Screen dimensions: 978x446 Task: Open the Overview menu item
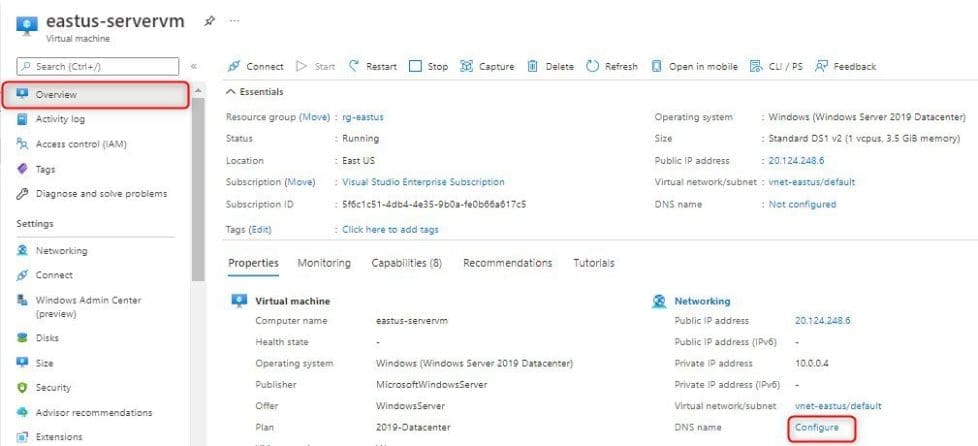pyautogui.click(x=95, y=95)
